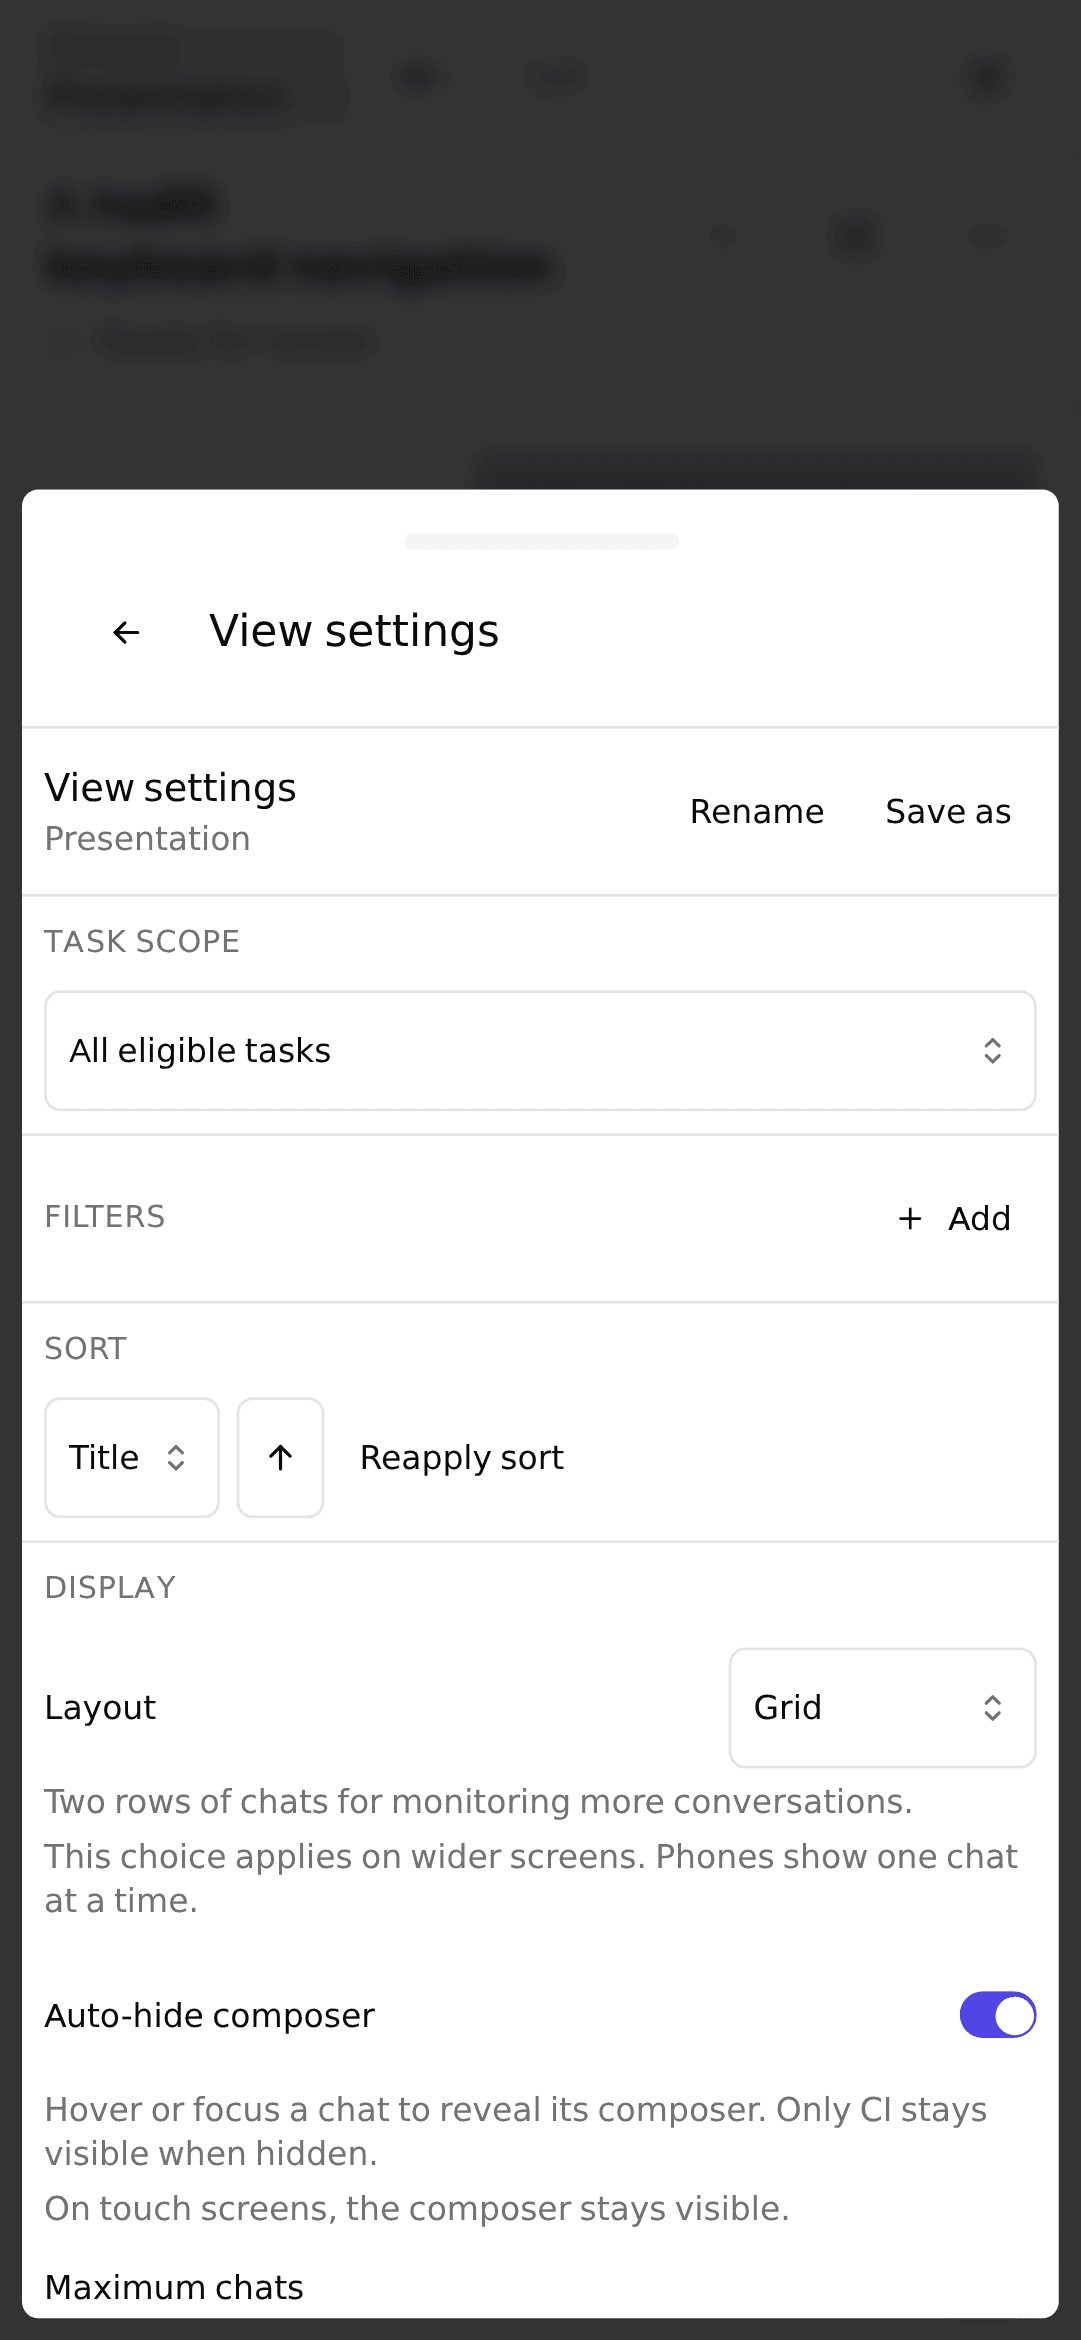Image resolution: width=1081 pixels, height=2340 pixels.
Task: Click the Maximum chats setting label
Action: tap(174, 2287)
